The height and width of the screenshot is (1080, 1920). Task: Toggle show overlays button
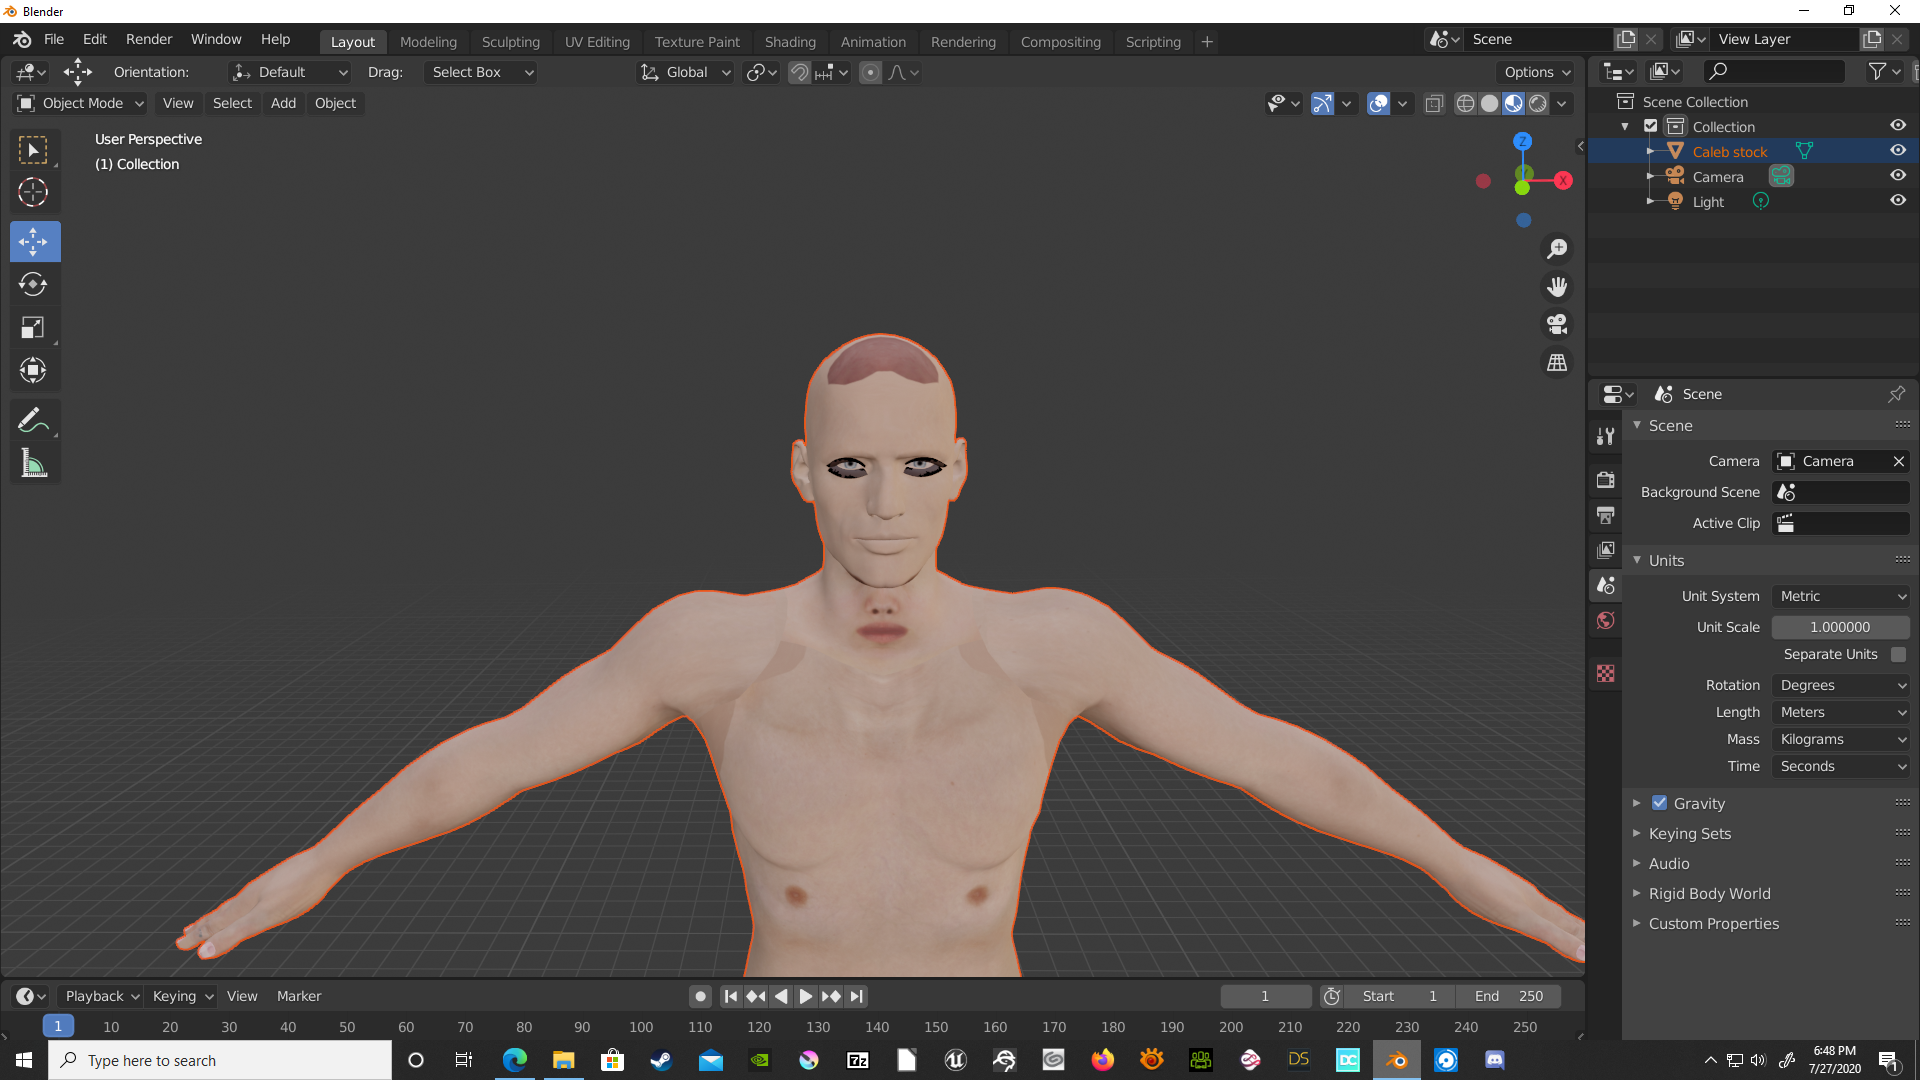1378,103
